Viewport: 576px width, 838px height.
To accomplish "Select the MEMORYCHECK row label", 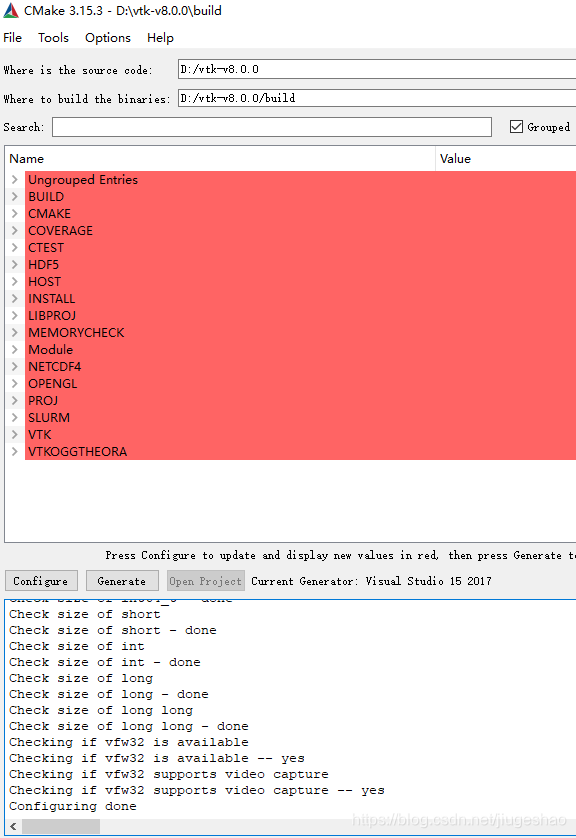I will coord(76,332).
